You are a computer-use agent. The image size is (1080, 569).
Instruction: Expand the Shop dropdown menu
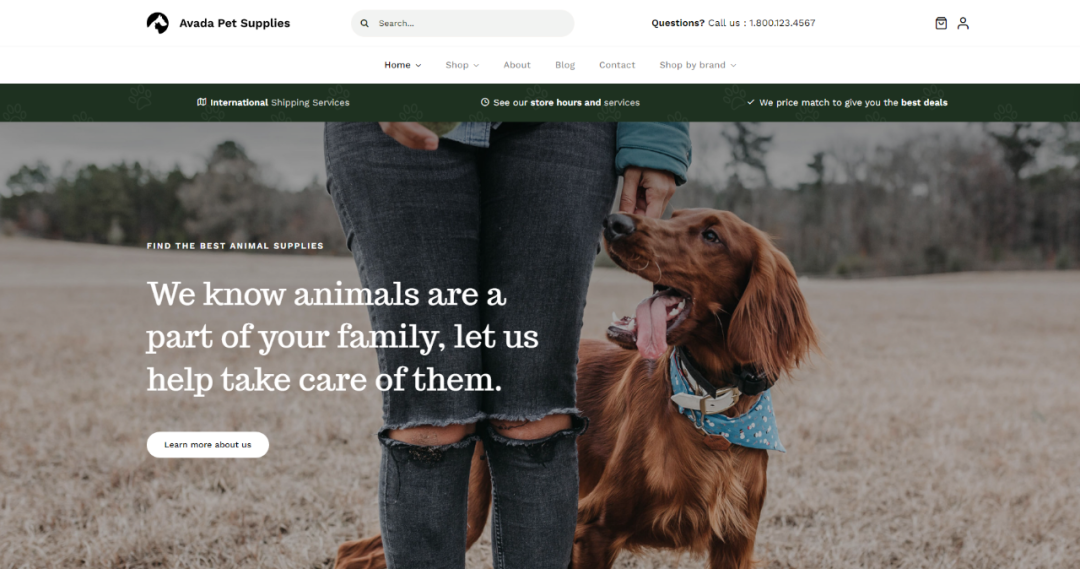pos(462,65)
